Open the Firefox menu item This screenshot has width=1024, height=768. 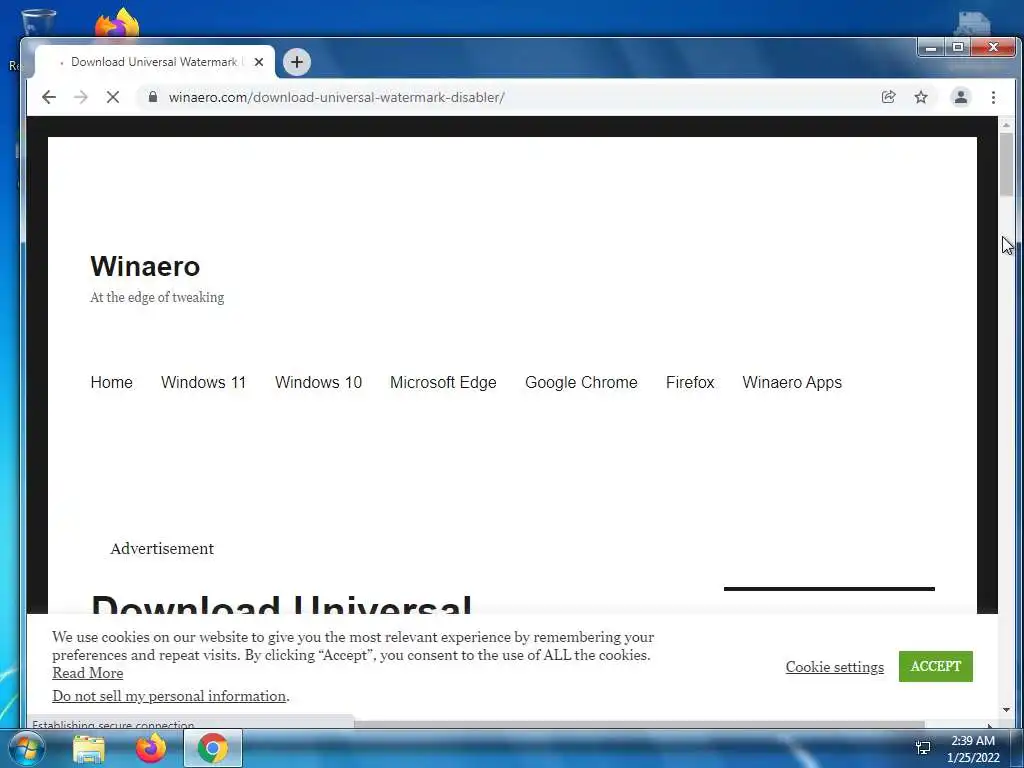pyautogui.click(x=690, y=382)
